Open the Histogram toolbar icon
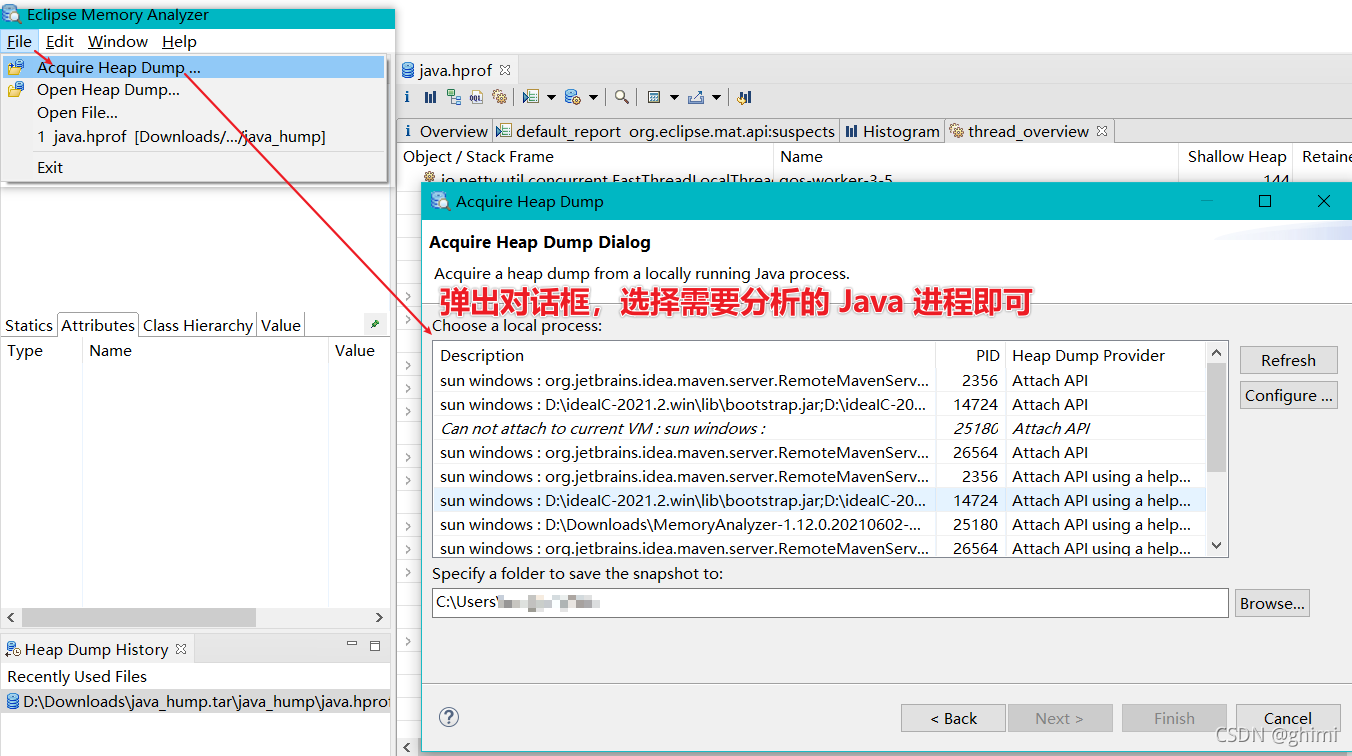Screen dimensions: 1352x756 click(430, 97)
